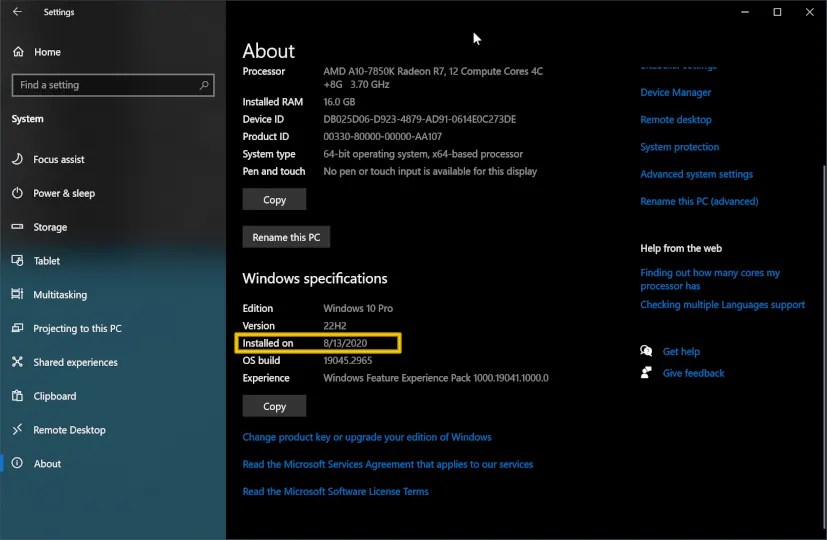Click the Installed on date 8/13/2020

pos(345,343)
